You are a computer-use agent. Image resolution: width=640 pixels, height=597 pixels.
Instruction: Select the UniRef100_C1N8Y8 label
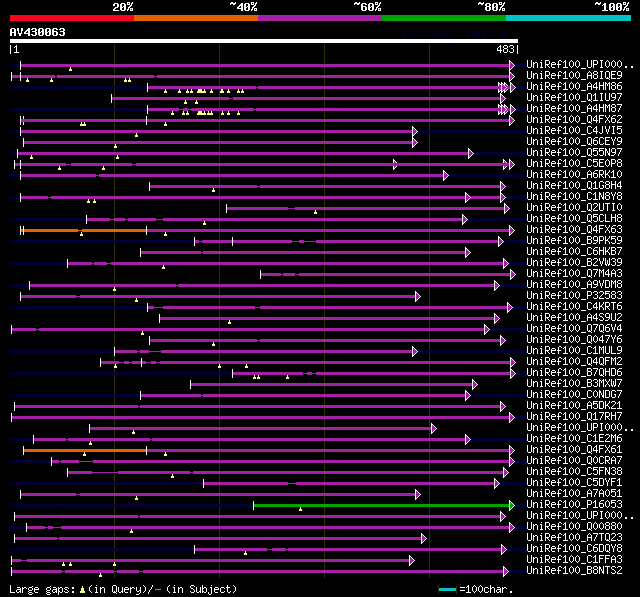pyautogui.click(x=574, y=197)
